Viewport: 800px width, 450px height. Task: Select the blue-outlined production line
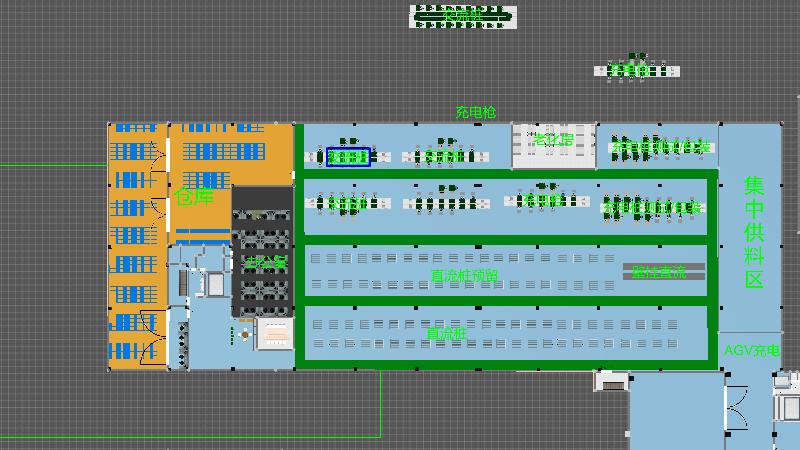point(348,157)
